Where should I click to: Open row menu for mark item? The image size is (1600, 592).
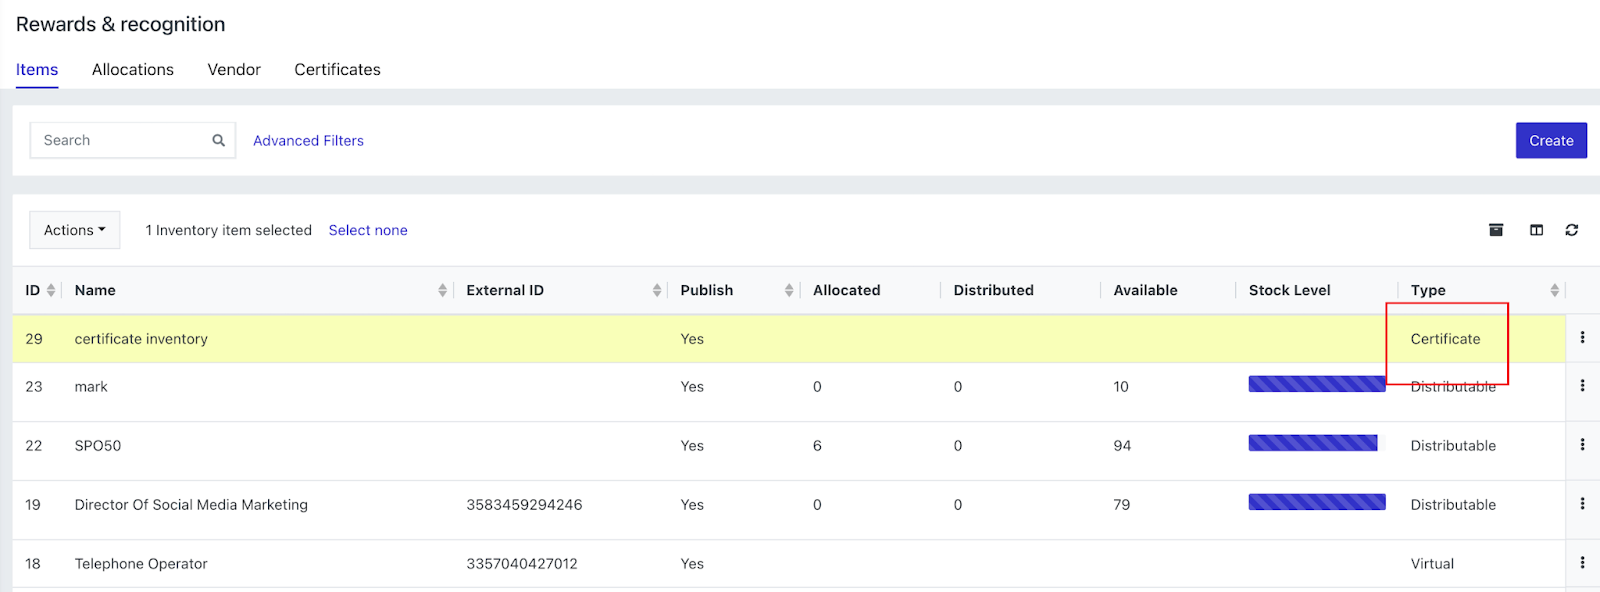[x=1582, y=386]
